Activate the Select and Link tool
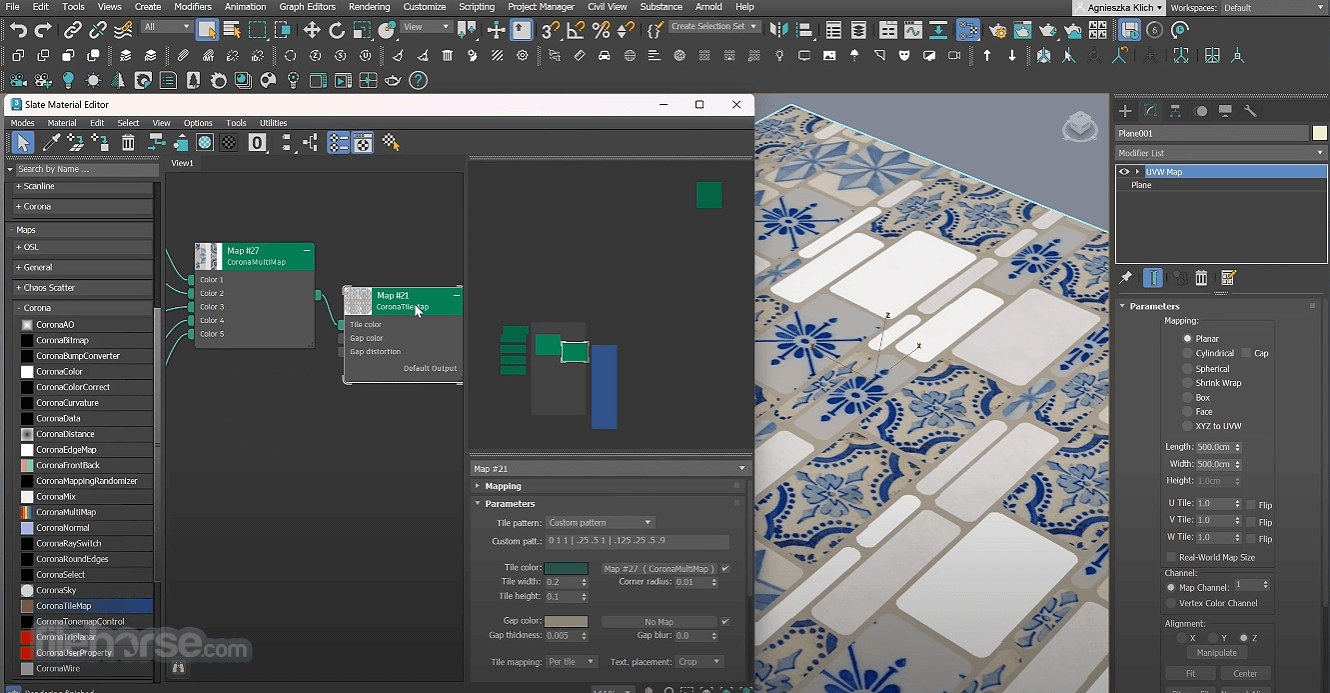1330x693 pixels. (72, 30)
